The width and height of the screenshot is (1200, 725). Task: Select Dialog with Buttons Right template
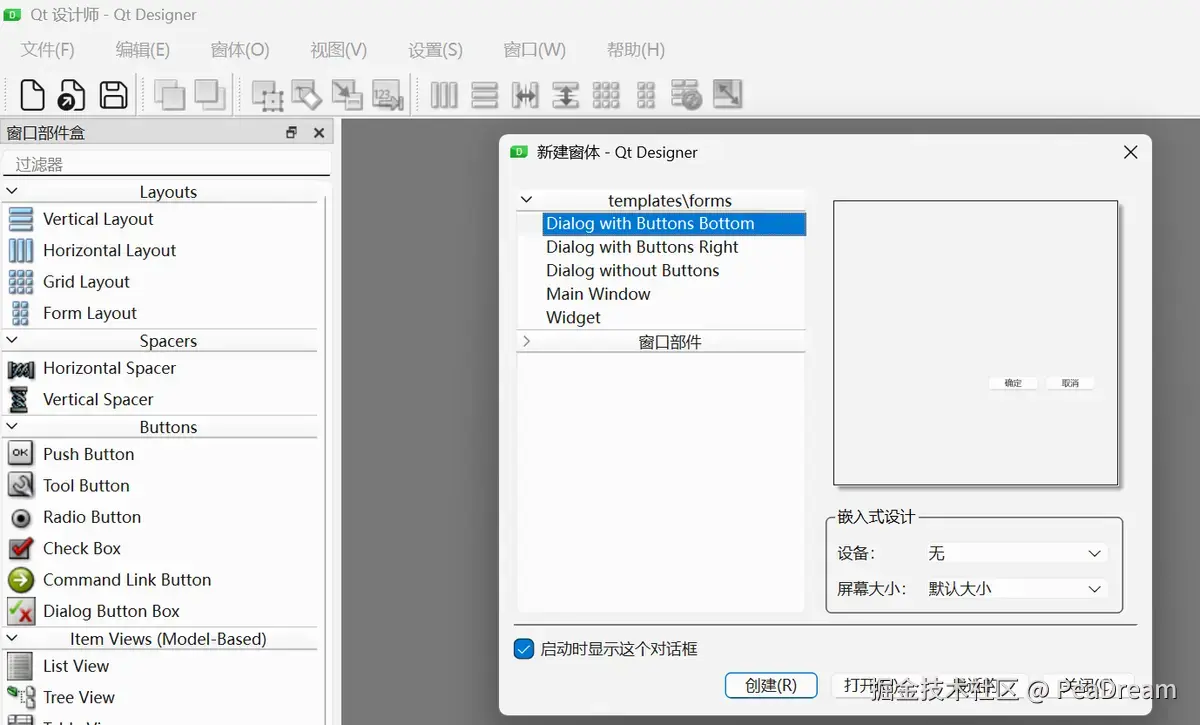642,247
